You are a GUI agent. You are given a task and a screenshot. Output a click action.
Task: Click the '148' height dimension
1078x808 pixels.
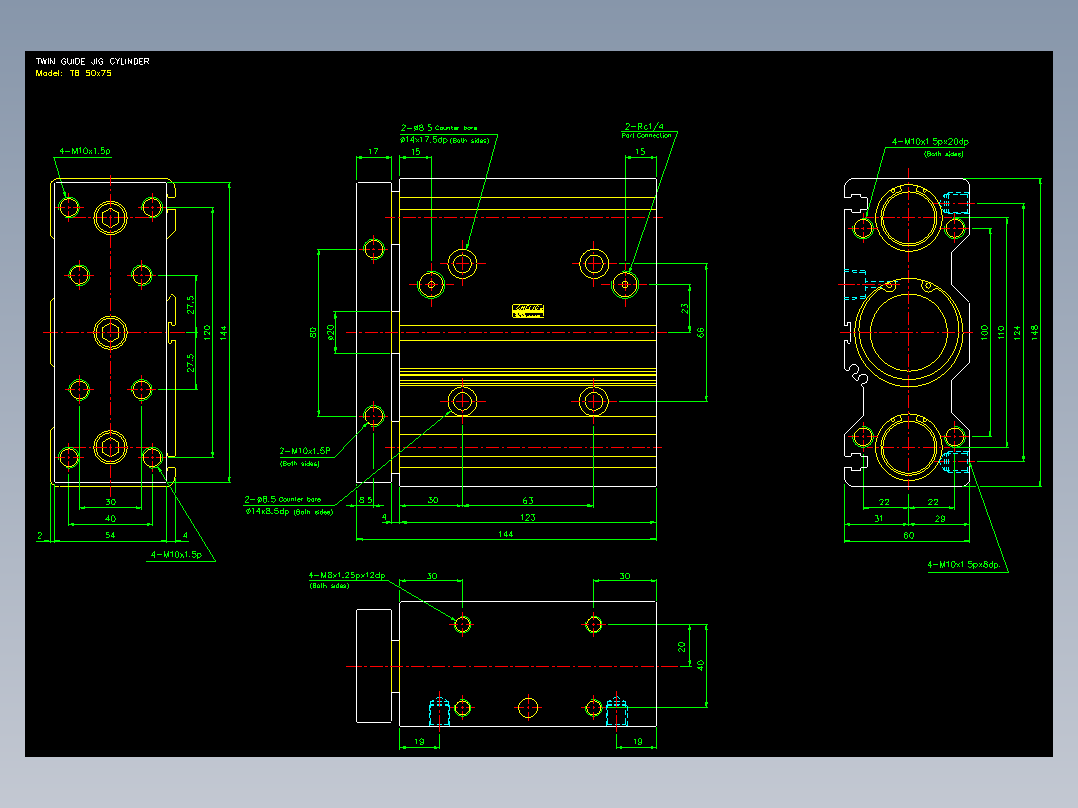(x=1035, y=332)
